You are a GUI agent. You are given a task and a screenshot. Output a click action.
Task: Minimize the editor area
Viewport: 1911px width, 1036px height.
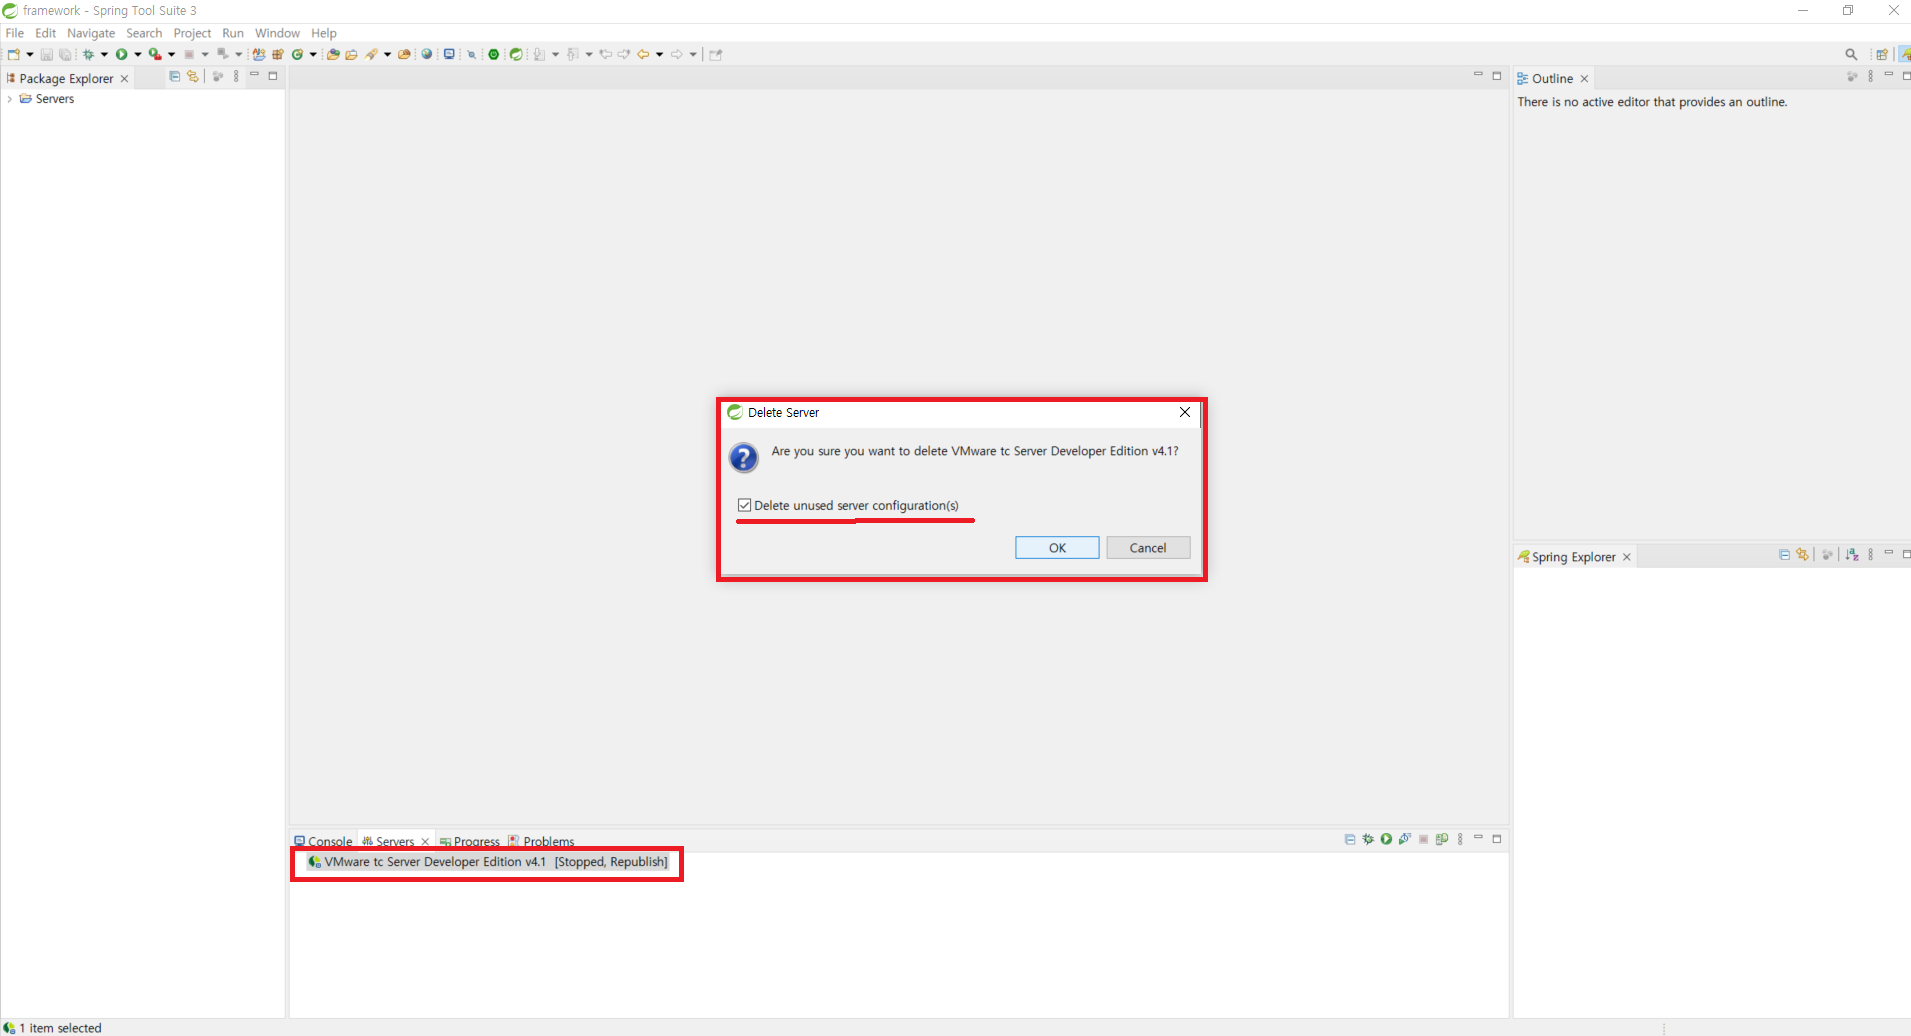pyautogui.click(x=1478, y=75)
